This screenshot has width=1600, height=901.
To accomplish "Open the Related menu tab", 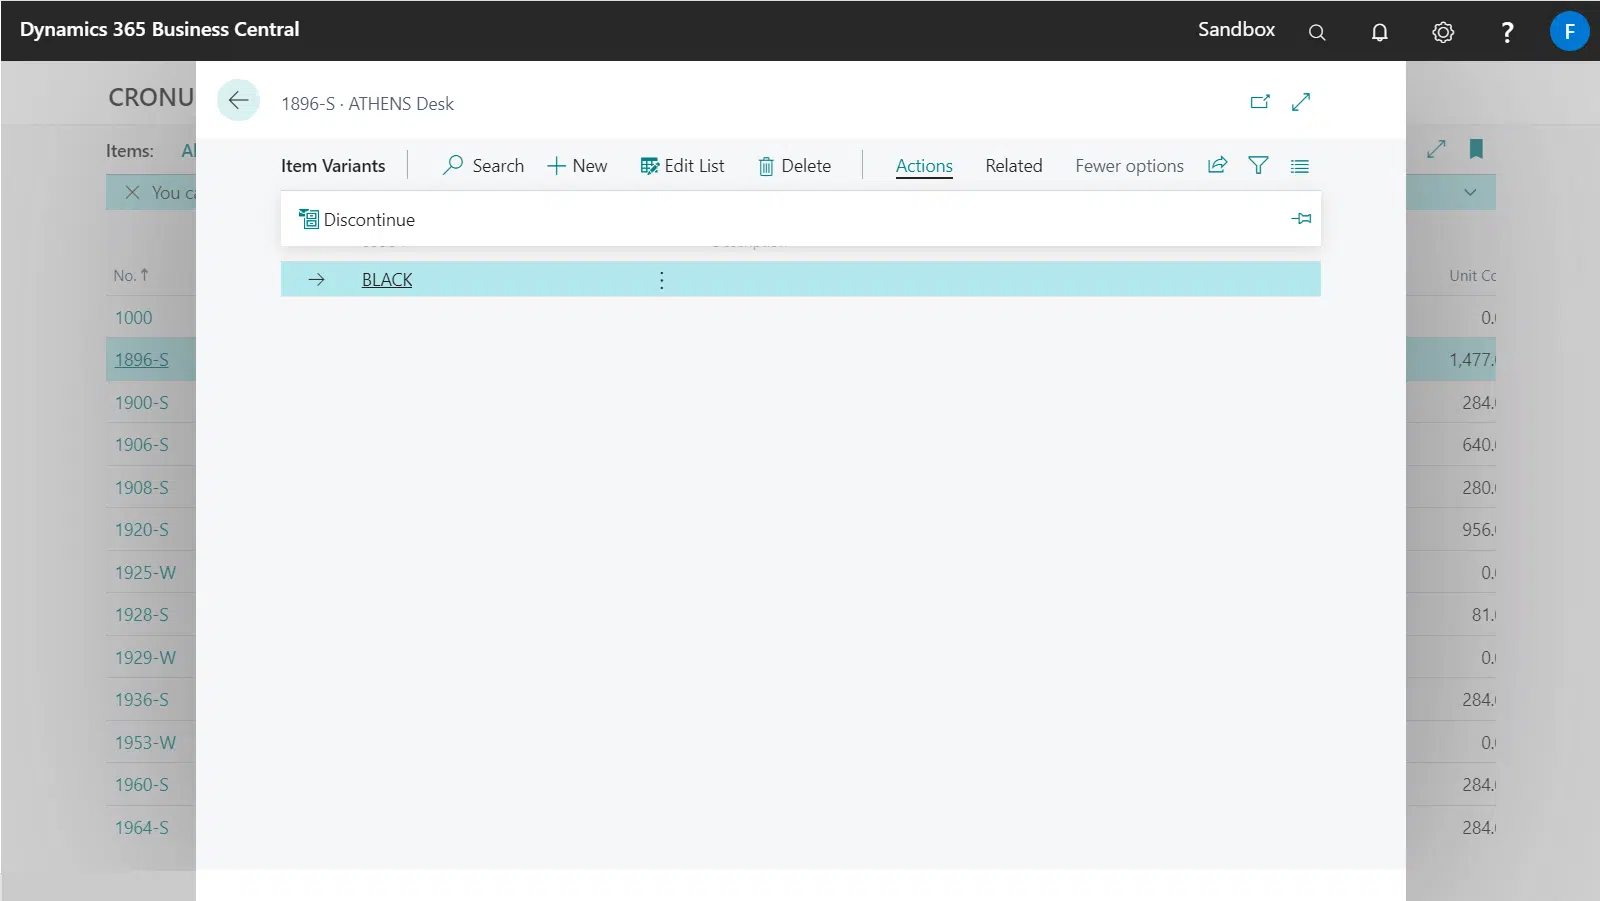I will 1013,166.
